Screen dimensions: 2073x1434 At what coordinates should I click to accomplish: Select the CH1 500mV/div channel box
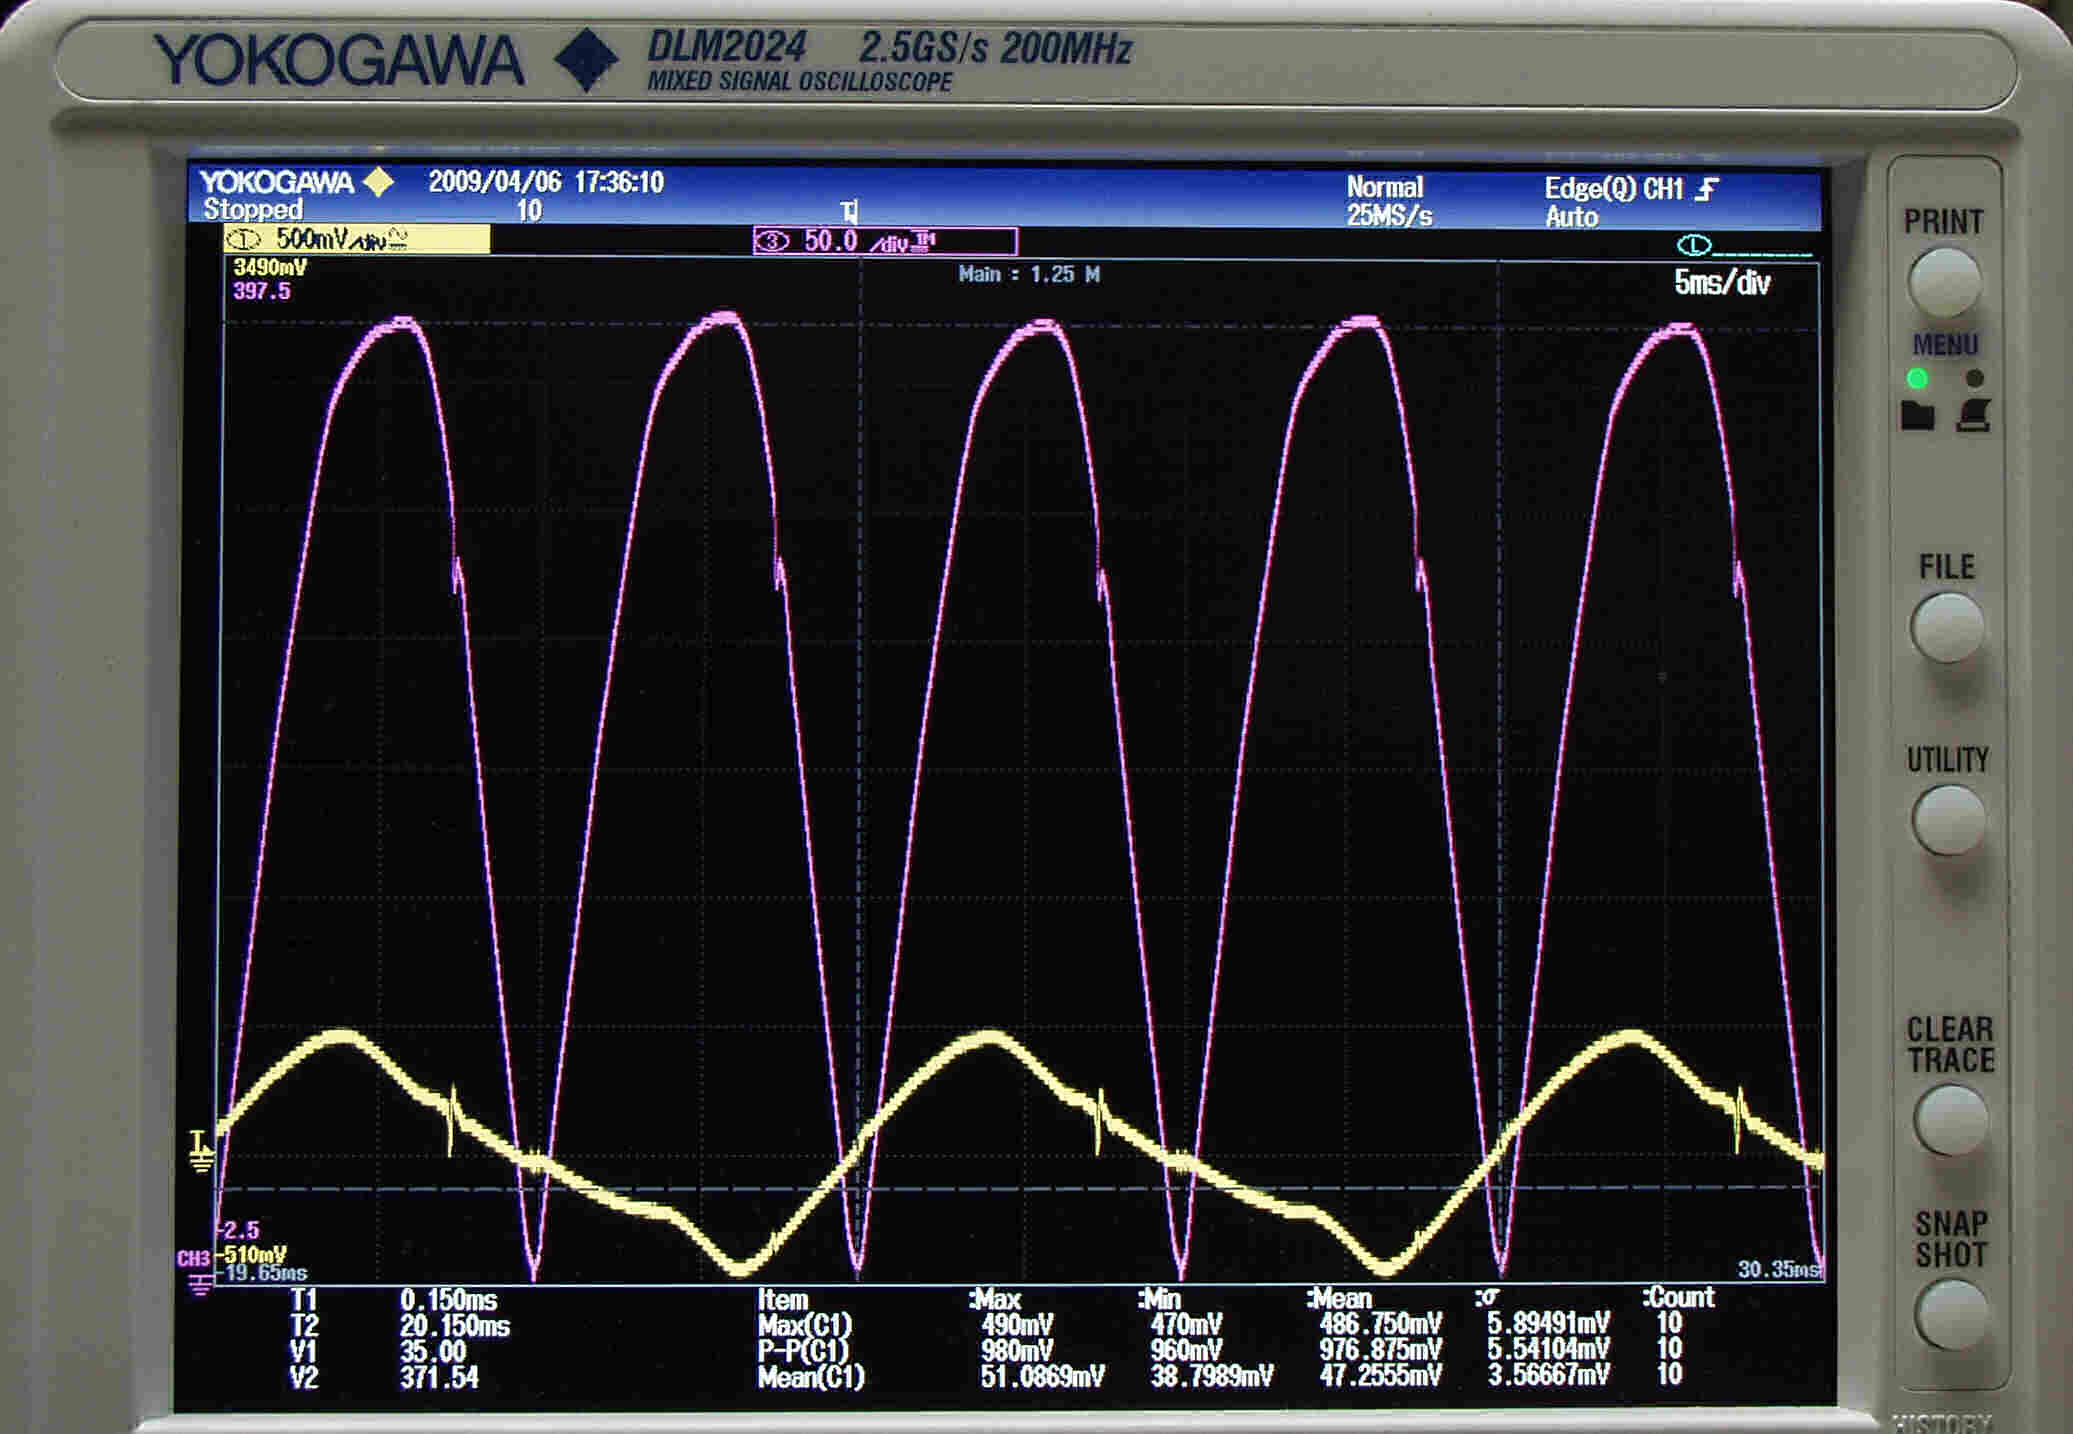pos(357,239)
